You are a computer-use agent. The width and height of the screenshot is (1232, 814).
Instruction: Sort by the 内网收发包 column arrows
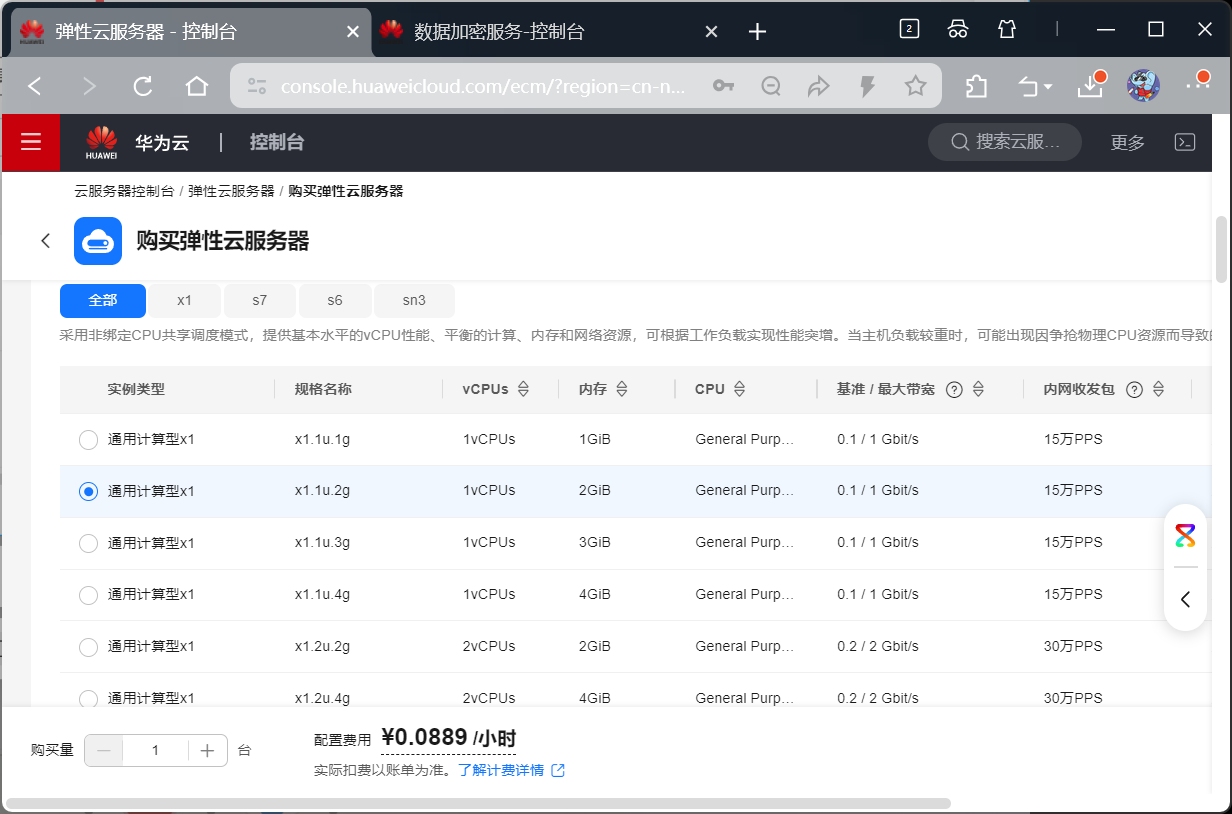(1159, 389)
